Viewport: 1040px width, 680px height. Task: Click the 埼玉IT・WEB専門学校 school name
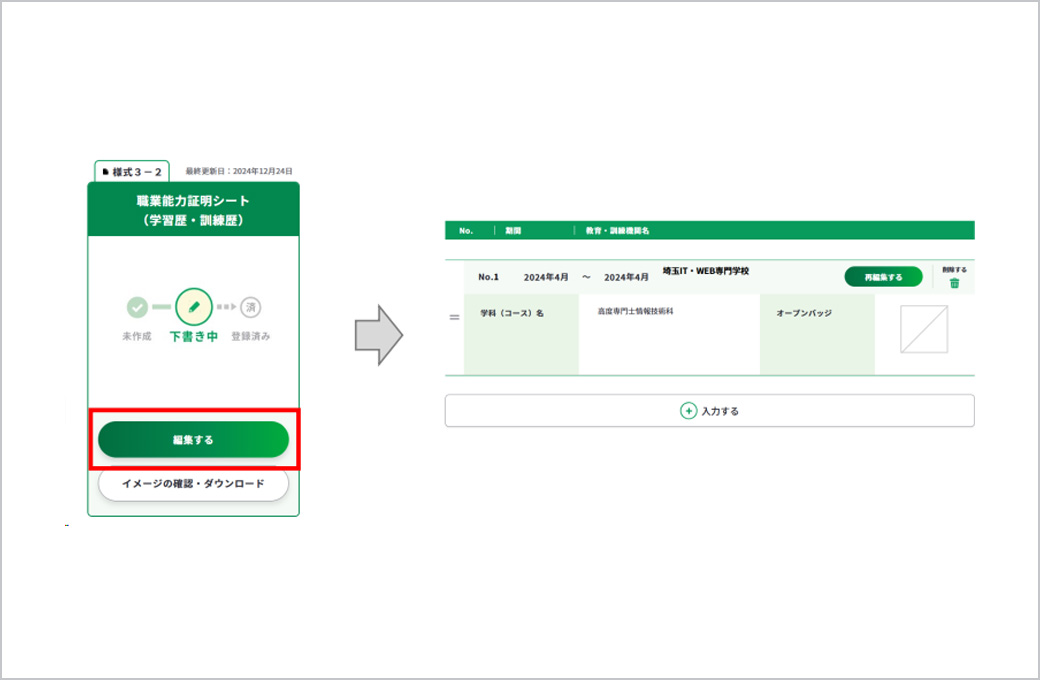[x=706, y=271]
